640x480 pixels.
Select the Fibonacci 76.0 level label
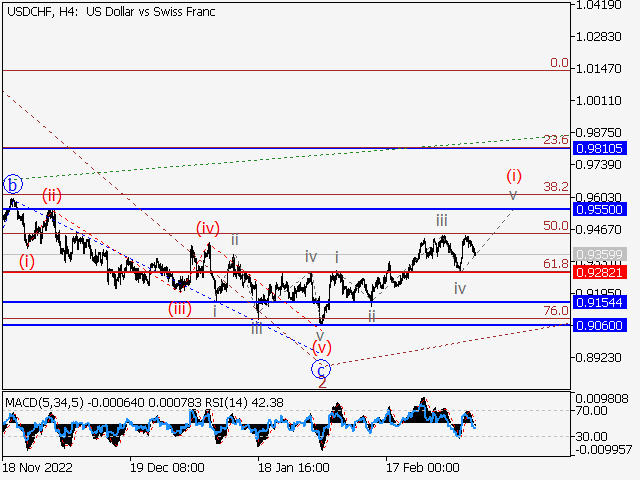coord(556,311)
